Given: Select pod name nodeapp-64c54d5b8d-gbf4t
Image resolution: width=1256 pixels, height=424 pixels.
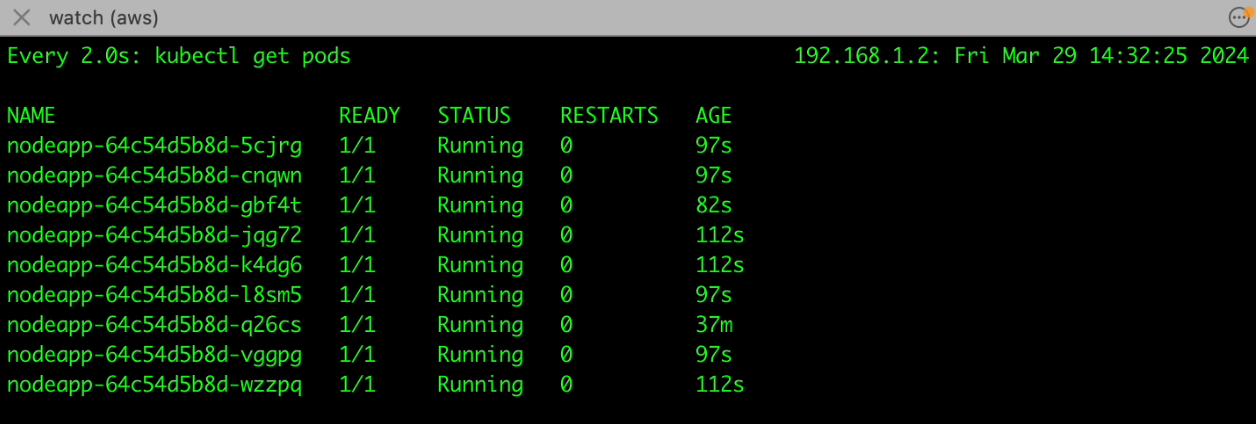Looking at the screenshot, I should pyautogui.click(x=154, y=206).
